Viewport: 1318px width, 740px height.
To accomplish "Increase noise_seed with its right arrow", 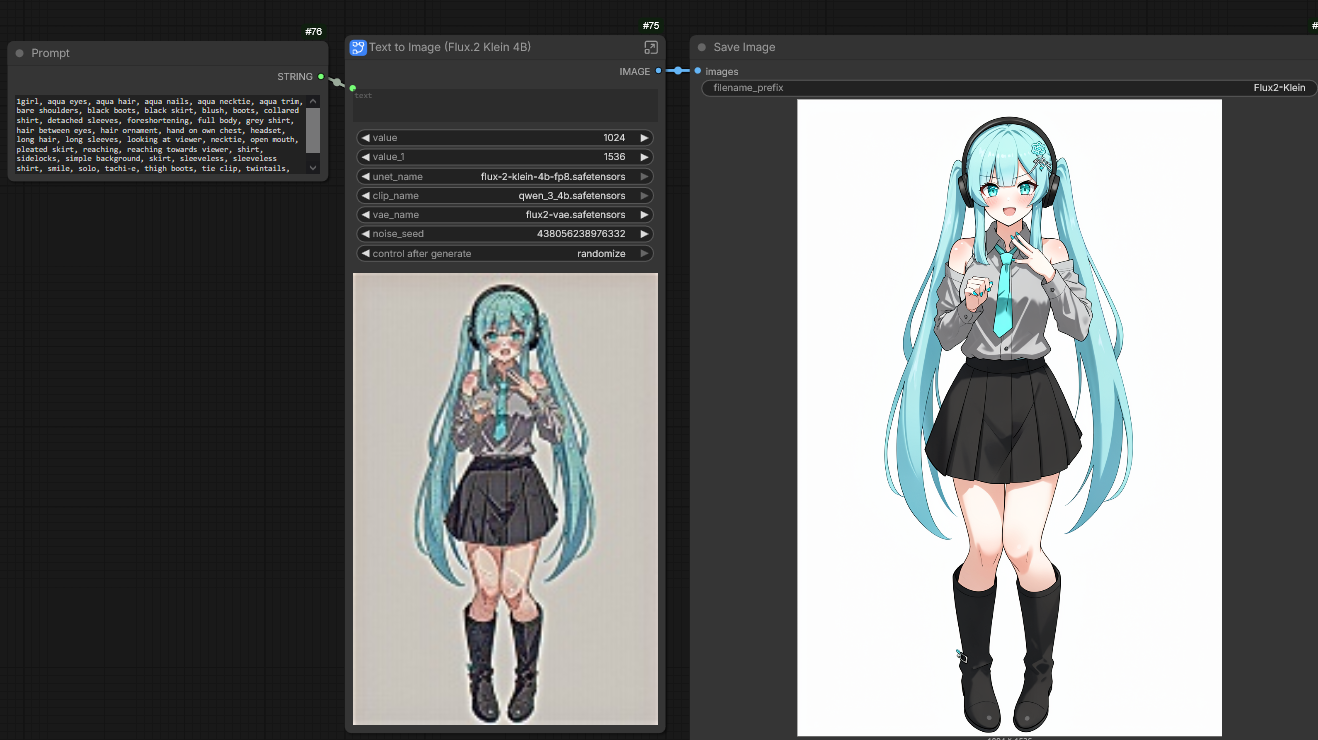I will point(645,234).
